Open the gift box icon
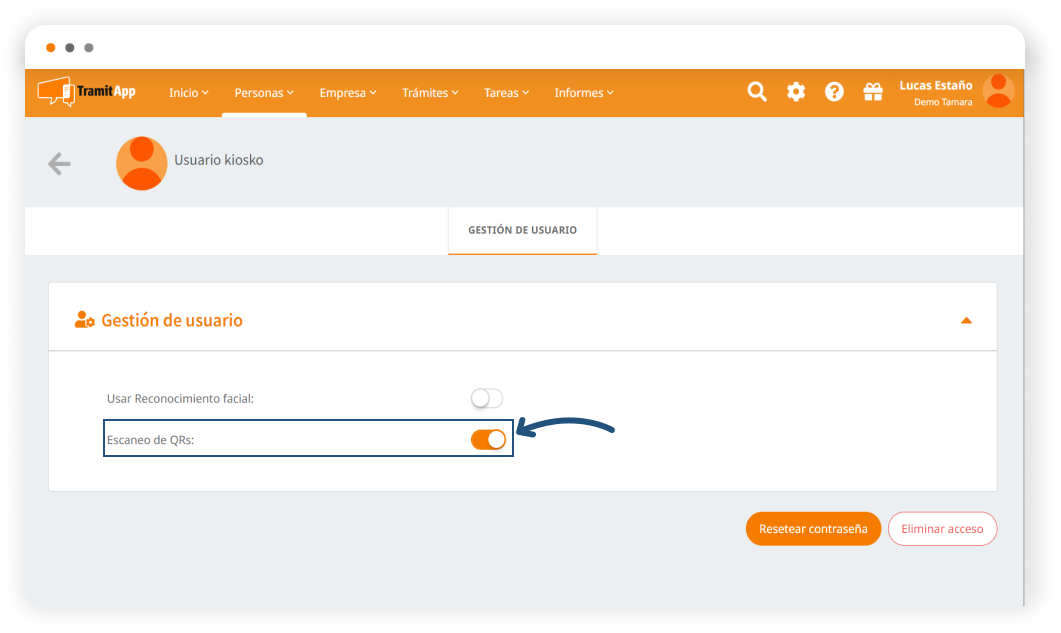This screenshot has width=1061, height=633. click(x=873, y=92)
